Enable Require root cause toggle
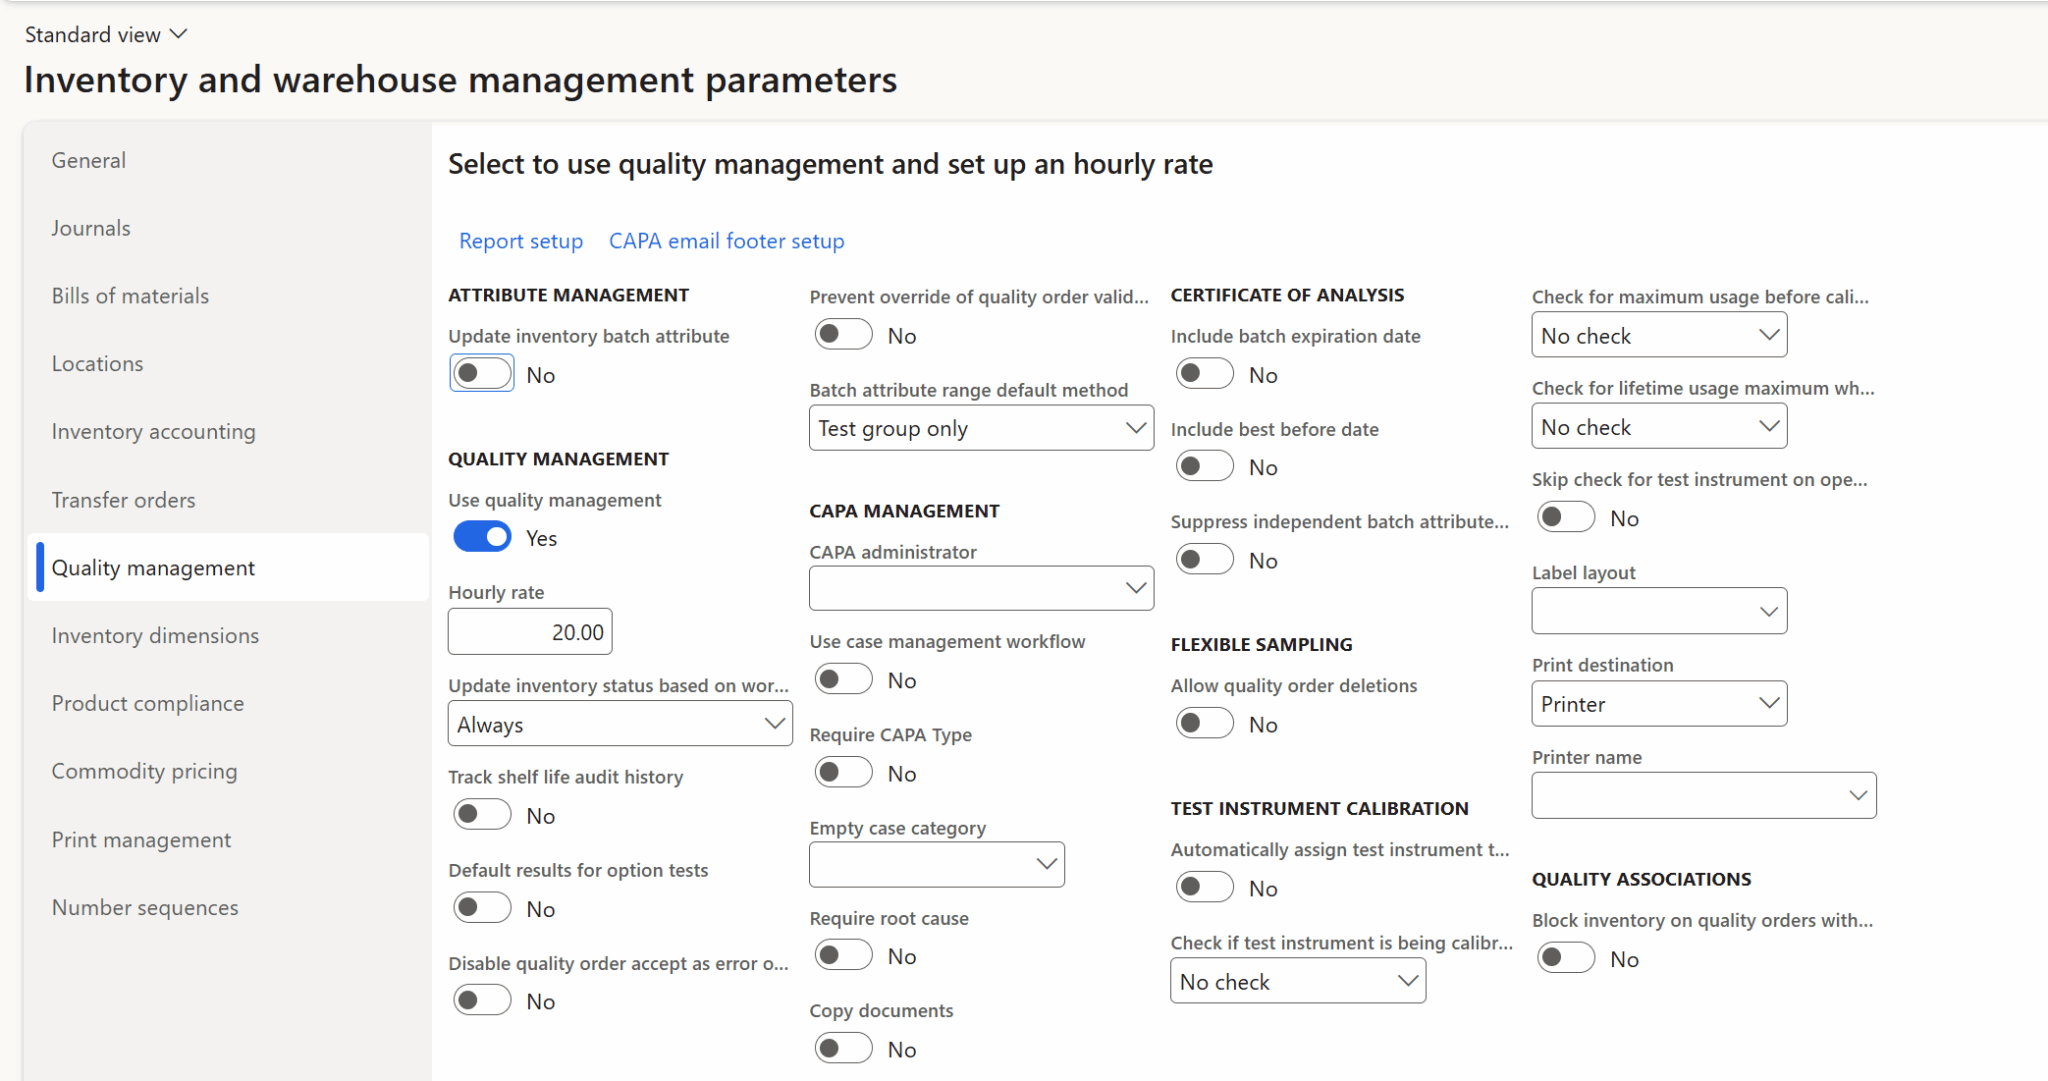This screenshot has width=2048, height=1081. click(843, 955)
